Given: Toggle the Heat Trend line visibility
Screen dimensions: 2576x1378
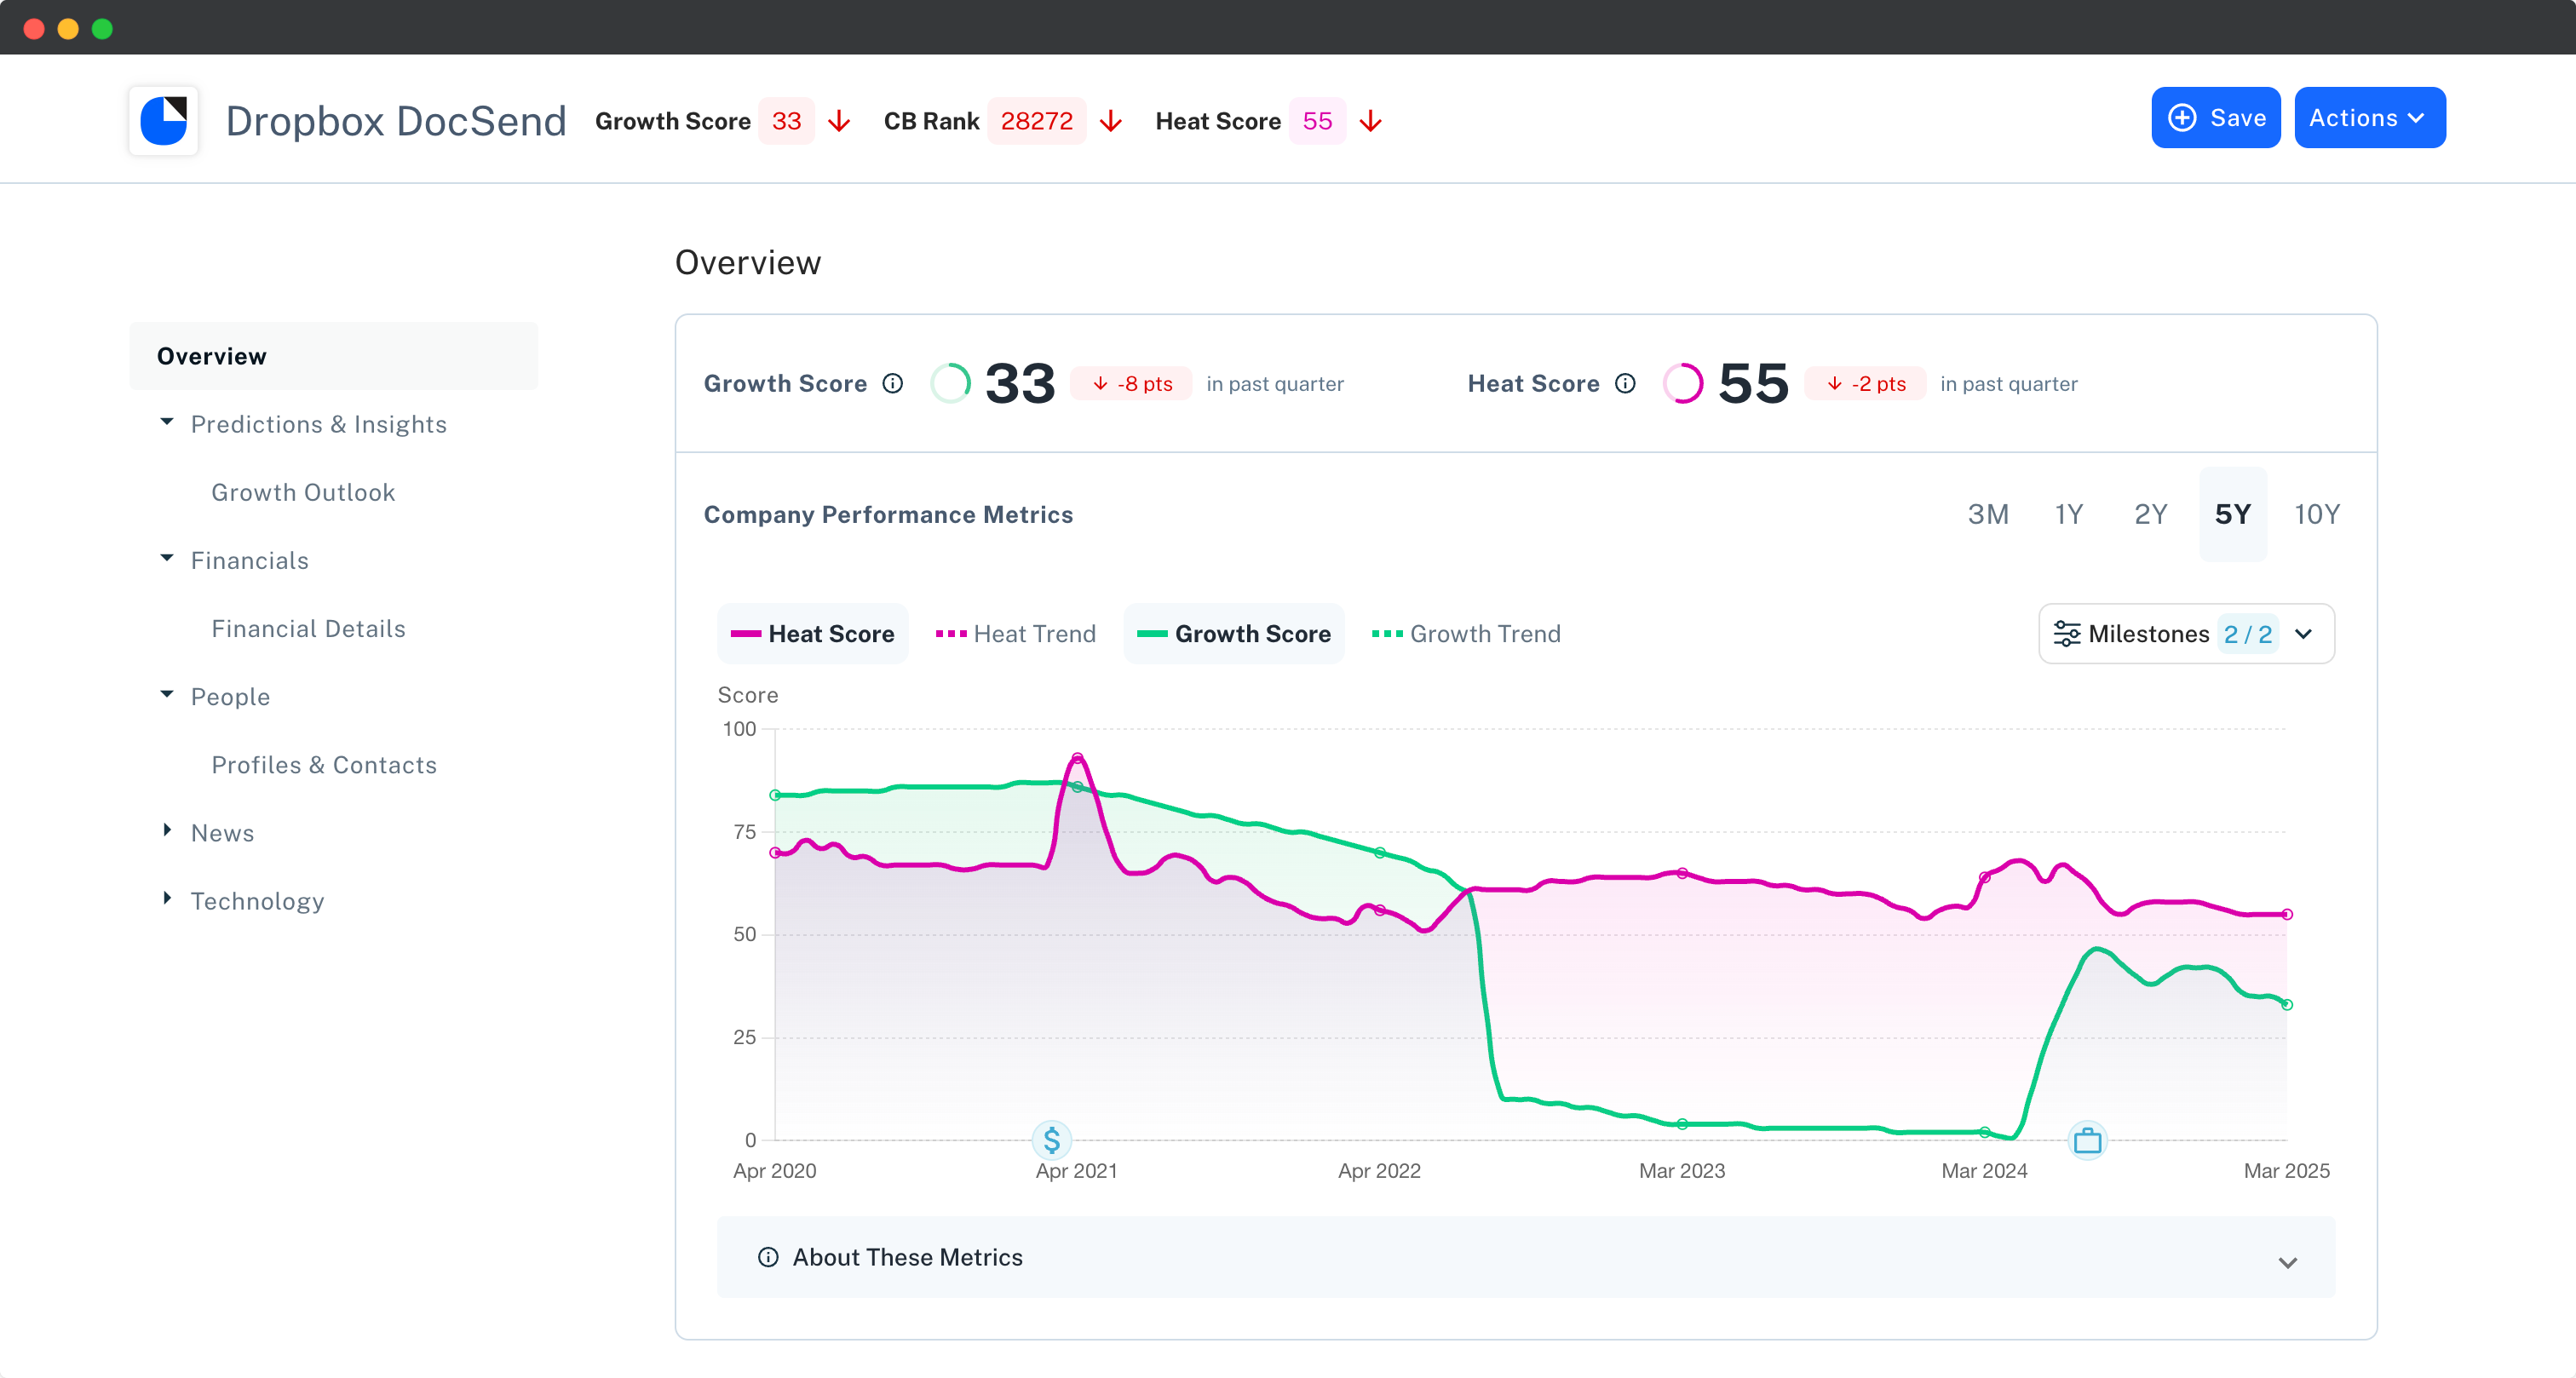Looking at the screenshot, I should point(1015,633).
